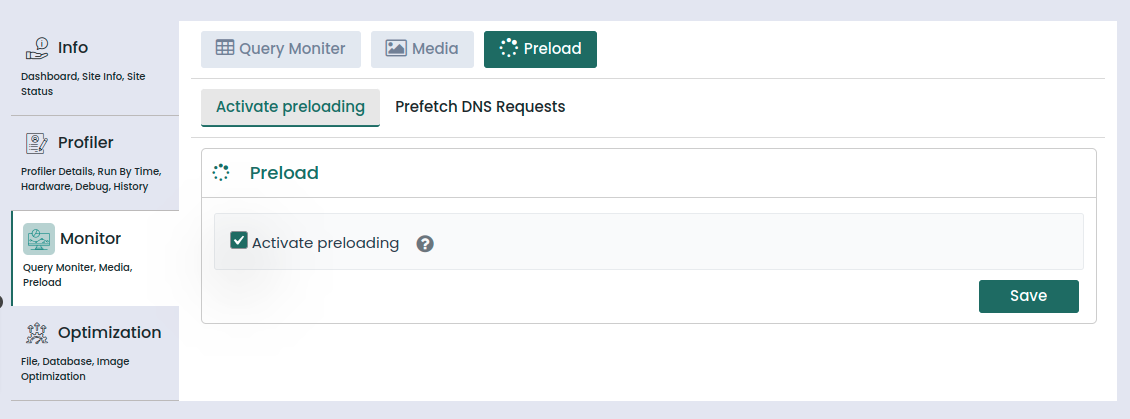Click the spinner icon on Preload button
The height and width of the screenshot is (419, 1130).
coord(508,48)
